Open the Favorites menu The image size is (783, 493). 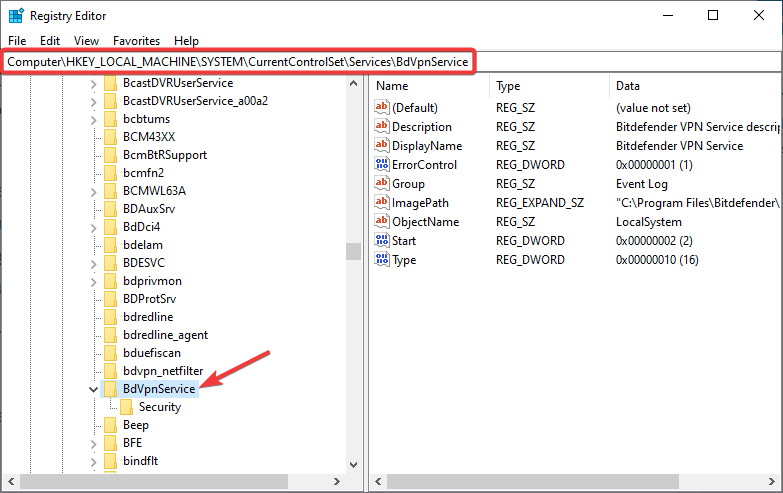[136, 40]
